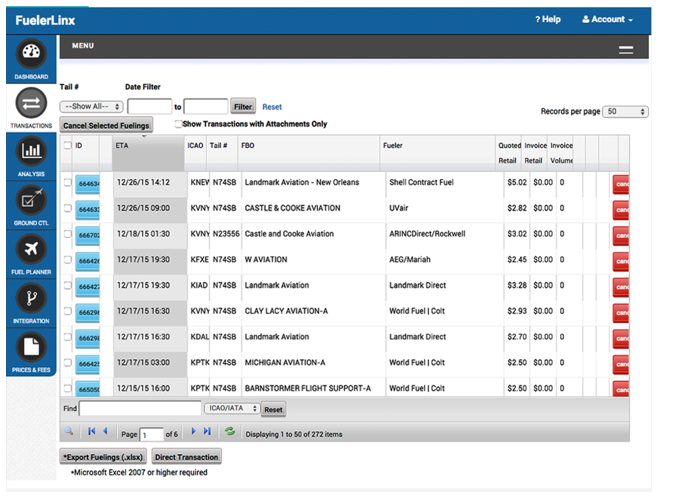This screenshot has width=687, height=499.
Task: Enable Show Transactions with Attachments Only
Action: 179,125
